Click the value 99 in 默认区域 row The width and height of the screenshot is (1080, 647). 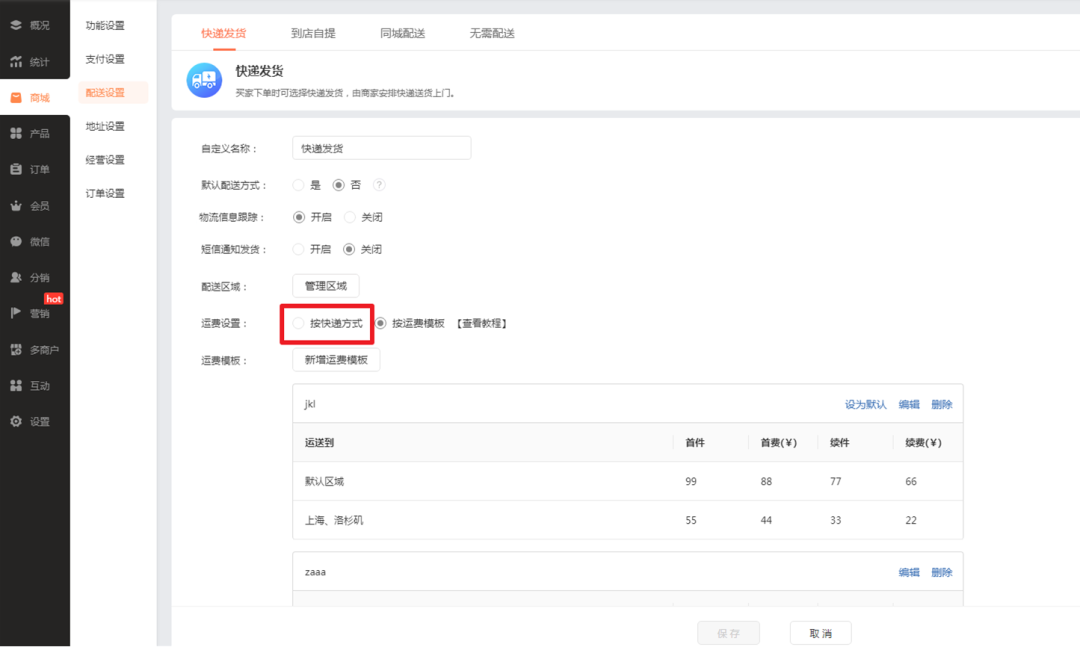pos(691,482)
